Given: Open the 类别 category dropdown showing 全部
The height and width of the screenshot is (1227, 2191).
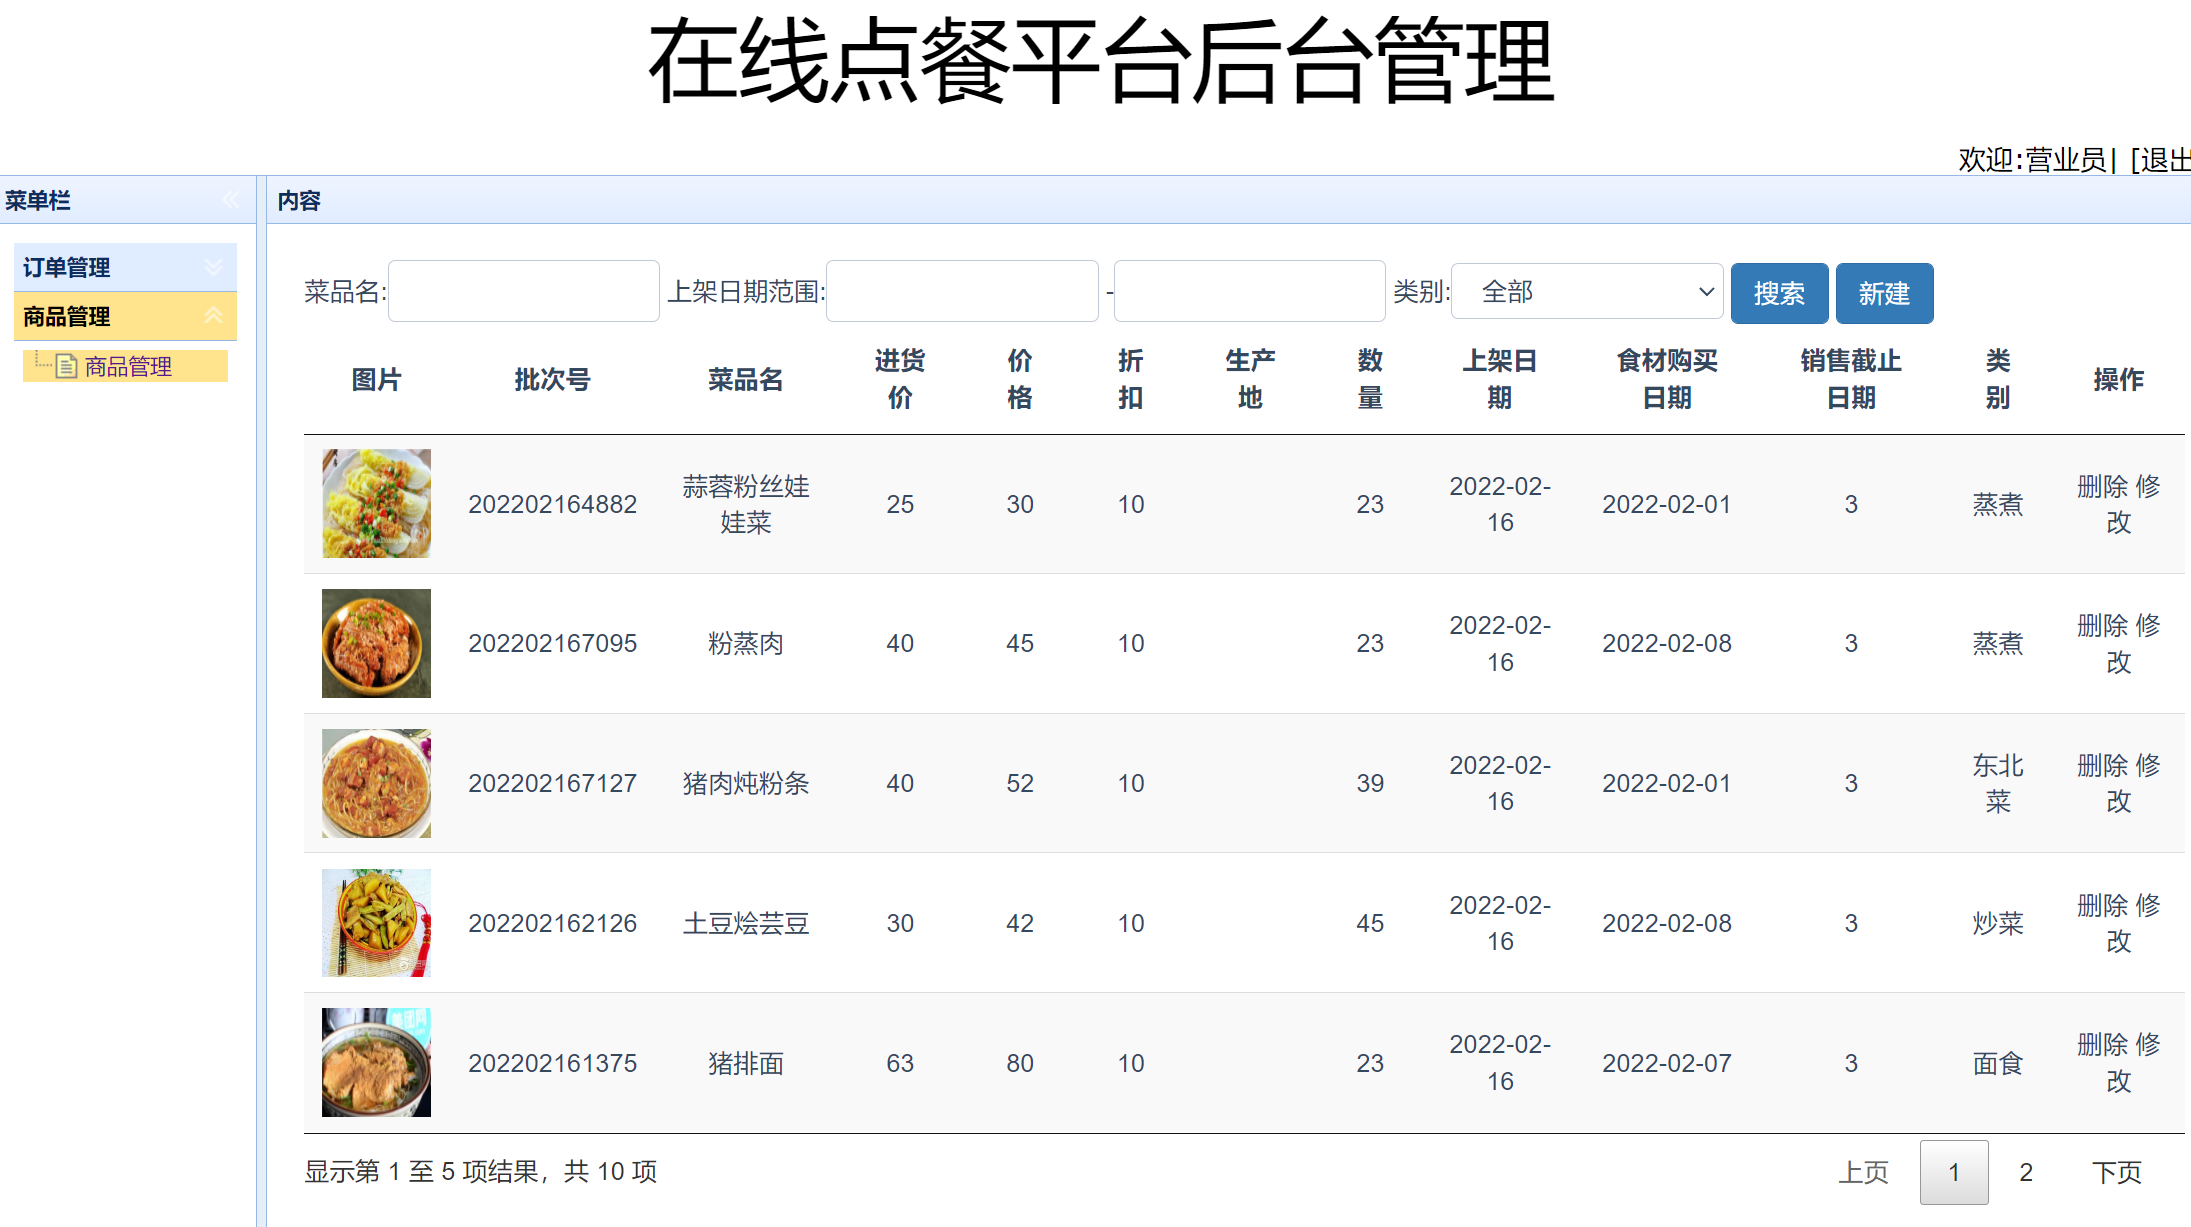Looking at the screenshot, I should click(x=1586, y=291).
